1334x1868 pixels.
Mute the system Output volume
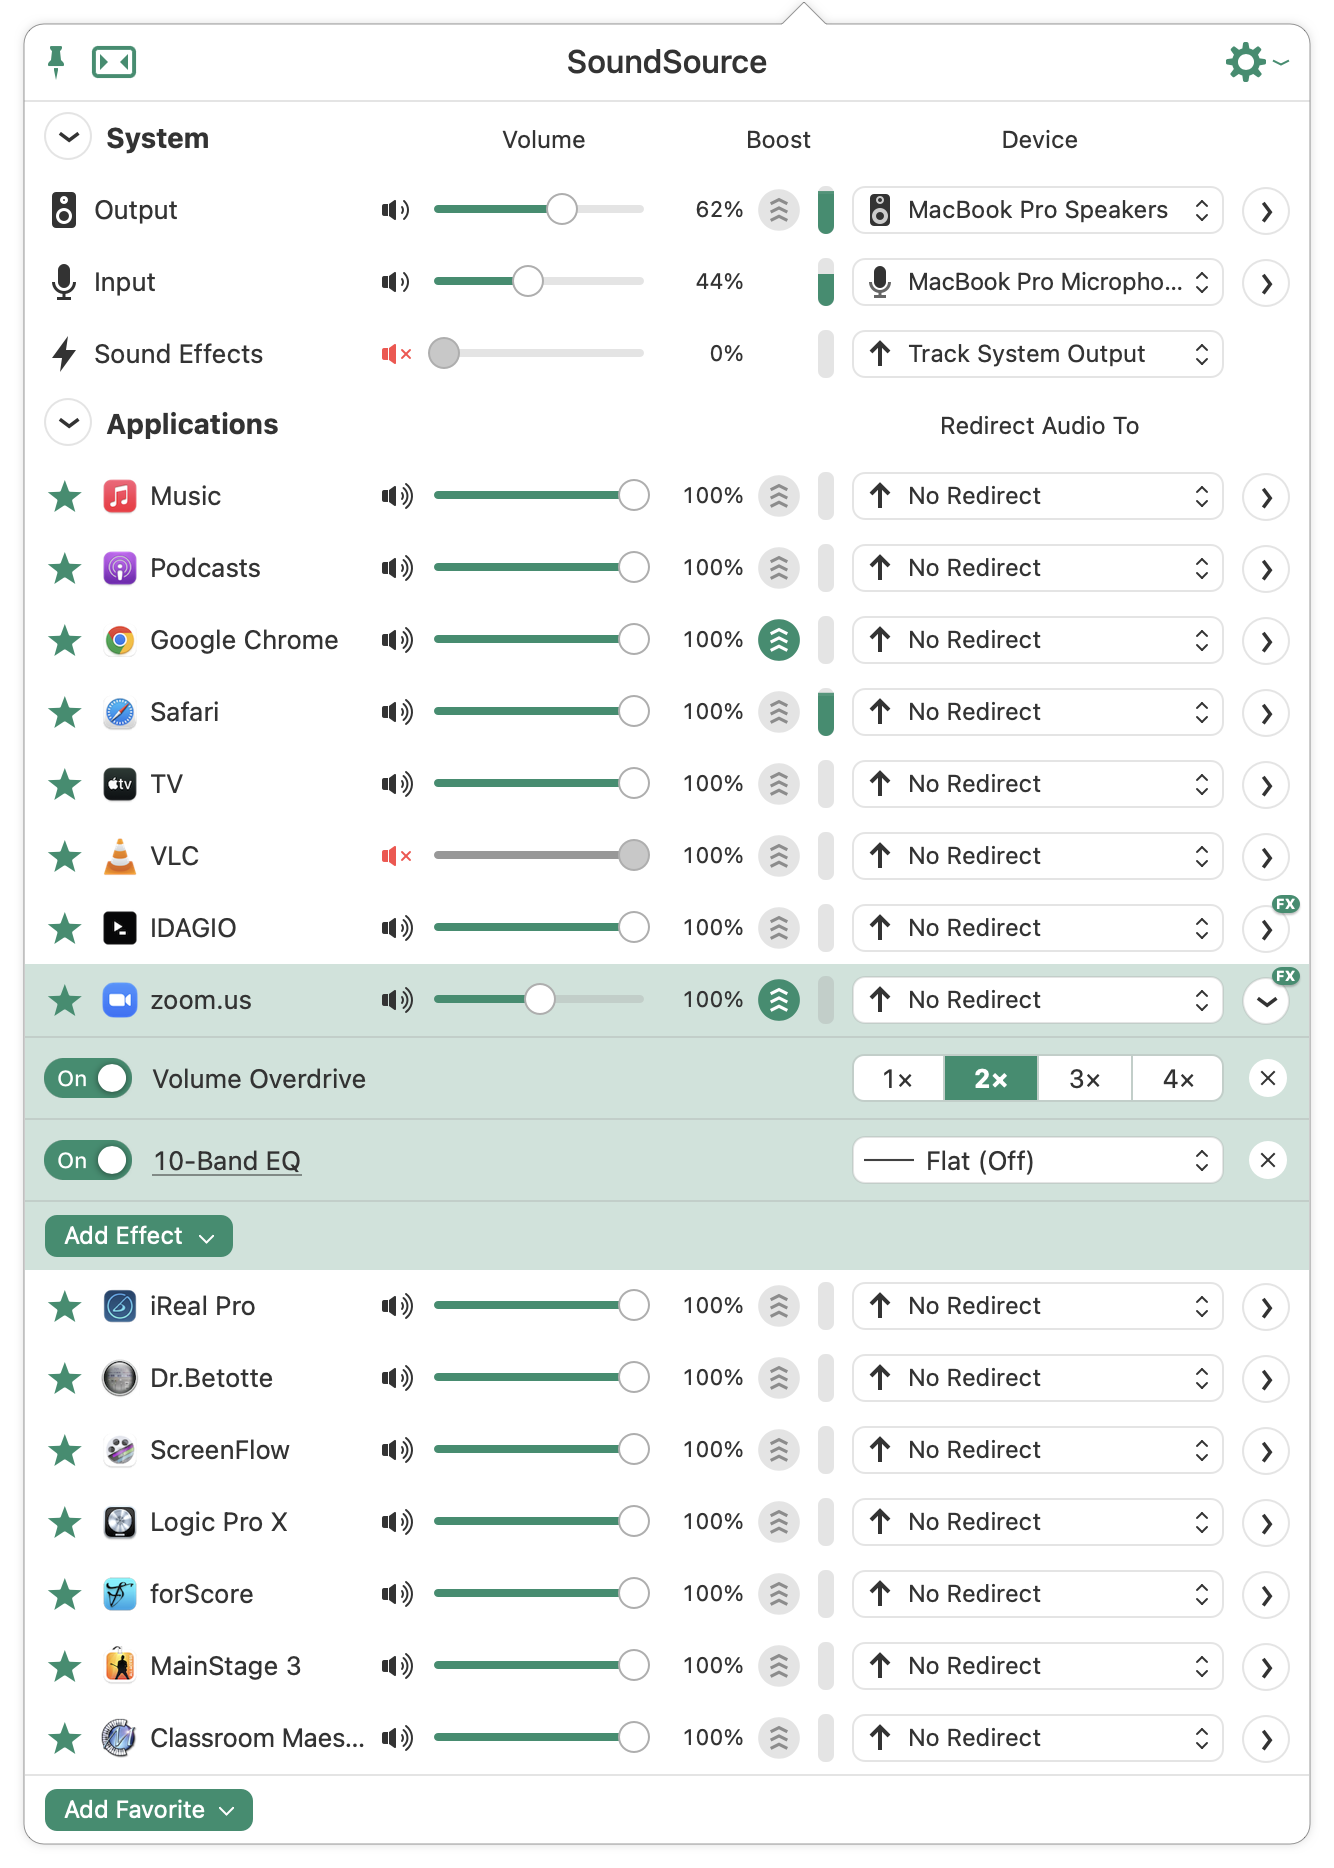pos(396,210)
